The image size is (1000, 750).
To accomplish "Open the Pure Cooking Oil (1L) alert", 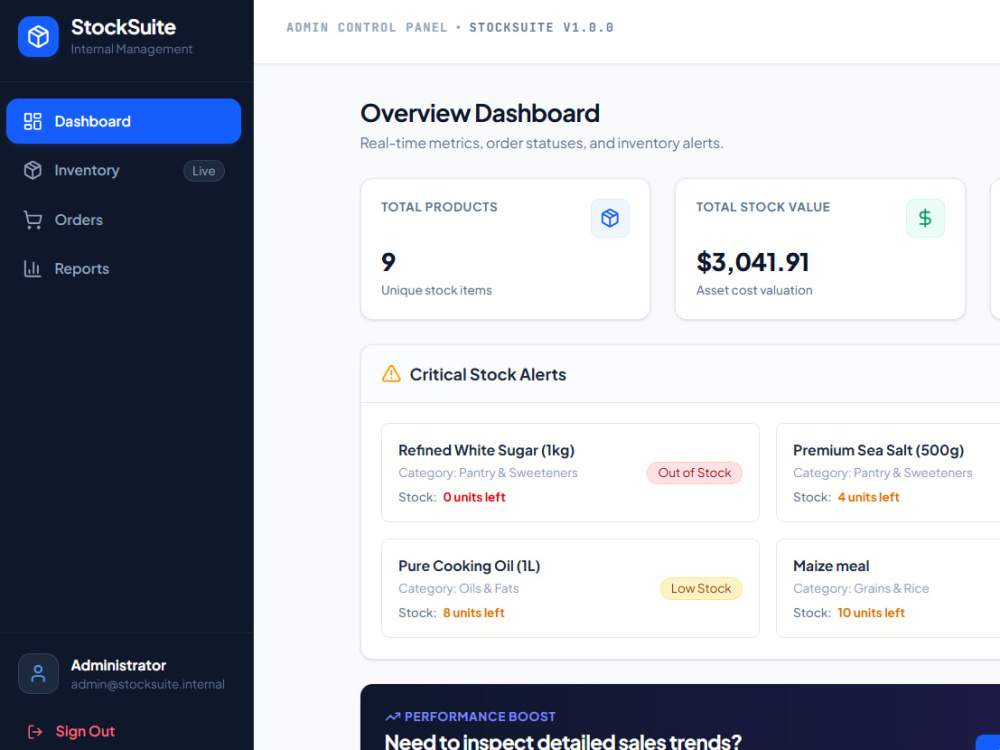I will coord(570,588).
